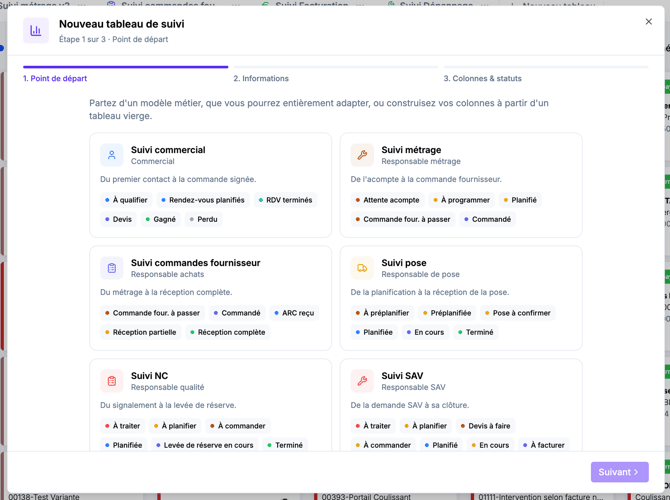Viewport: 670px width, 500px height.
Task: Select the Suivi métrage template title
Action: [x=411, y=150]
